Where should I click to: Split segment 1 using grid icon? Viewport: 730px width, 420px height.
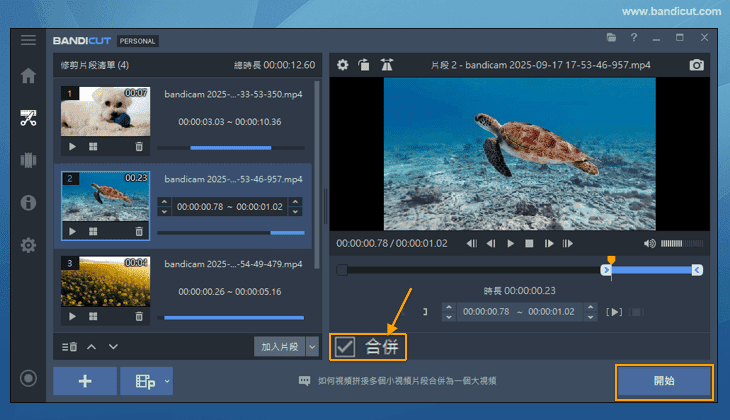(x=93, y=147)
